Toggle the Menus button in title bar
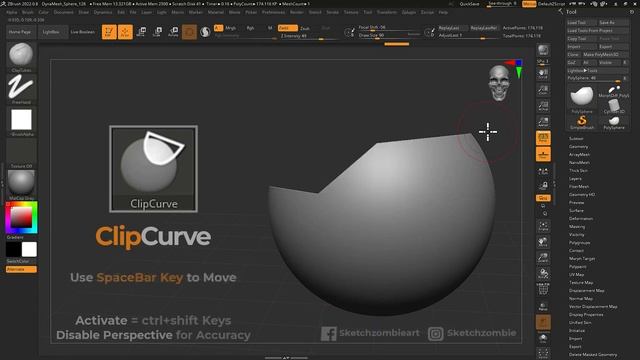 point(529,4)
